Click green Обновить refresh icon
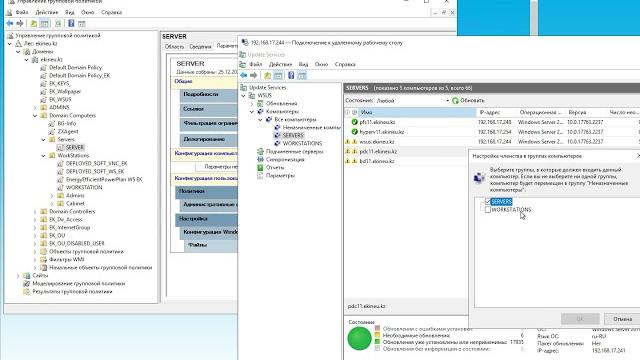Viewport: 640px width, 360px height. [x=456, y=100]
